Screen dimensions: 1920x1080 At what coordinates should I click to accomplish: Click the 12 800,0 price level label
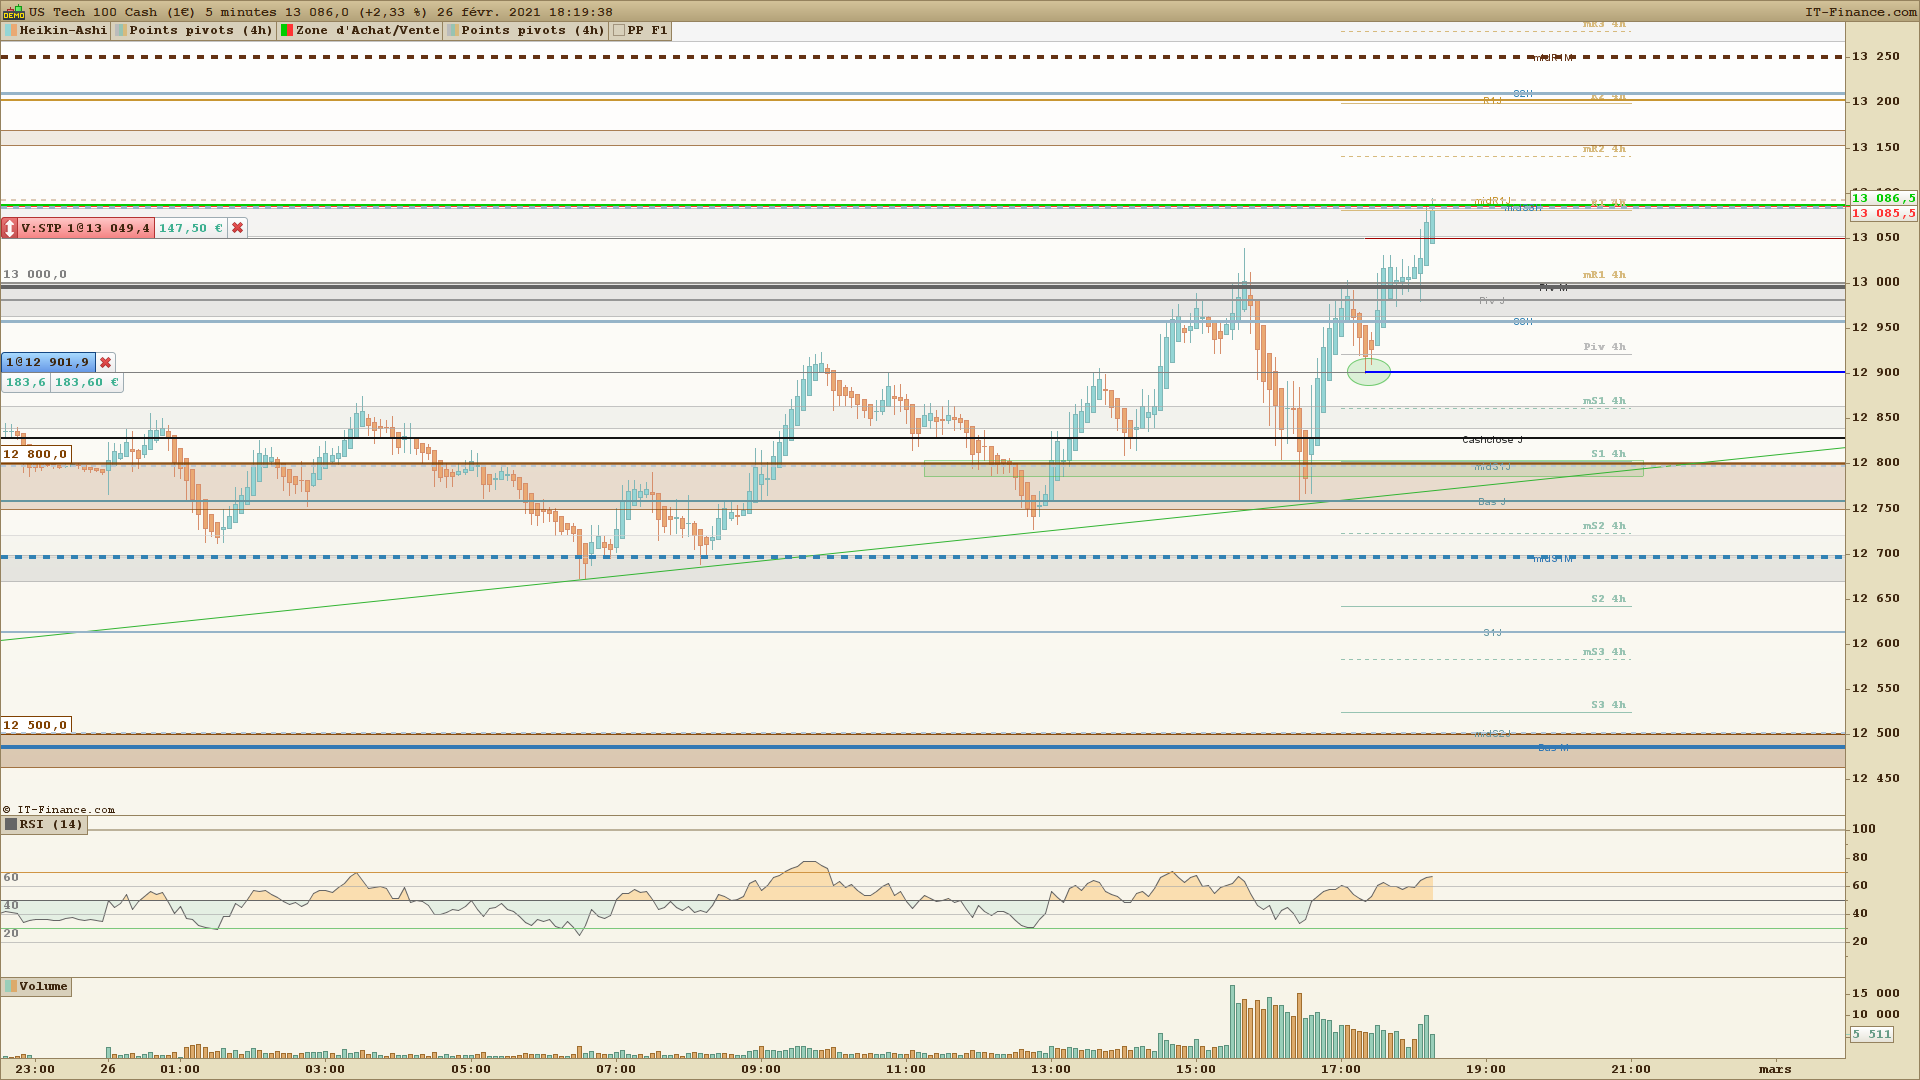(35, 454)
